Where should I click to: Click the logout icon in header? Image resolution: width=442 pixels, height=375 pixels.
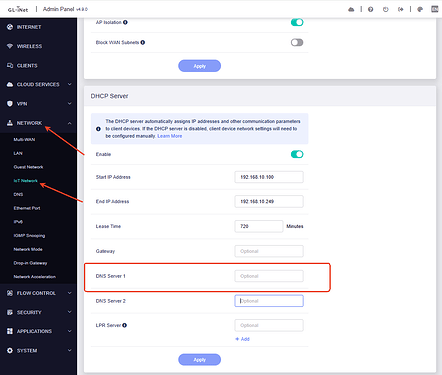tap(401, 9)
